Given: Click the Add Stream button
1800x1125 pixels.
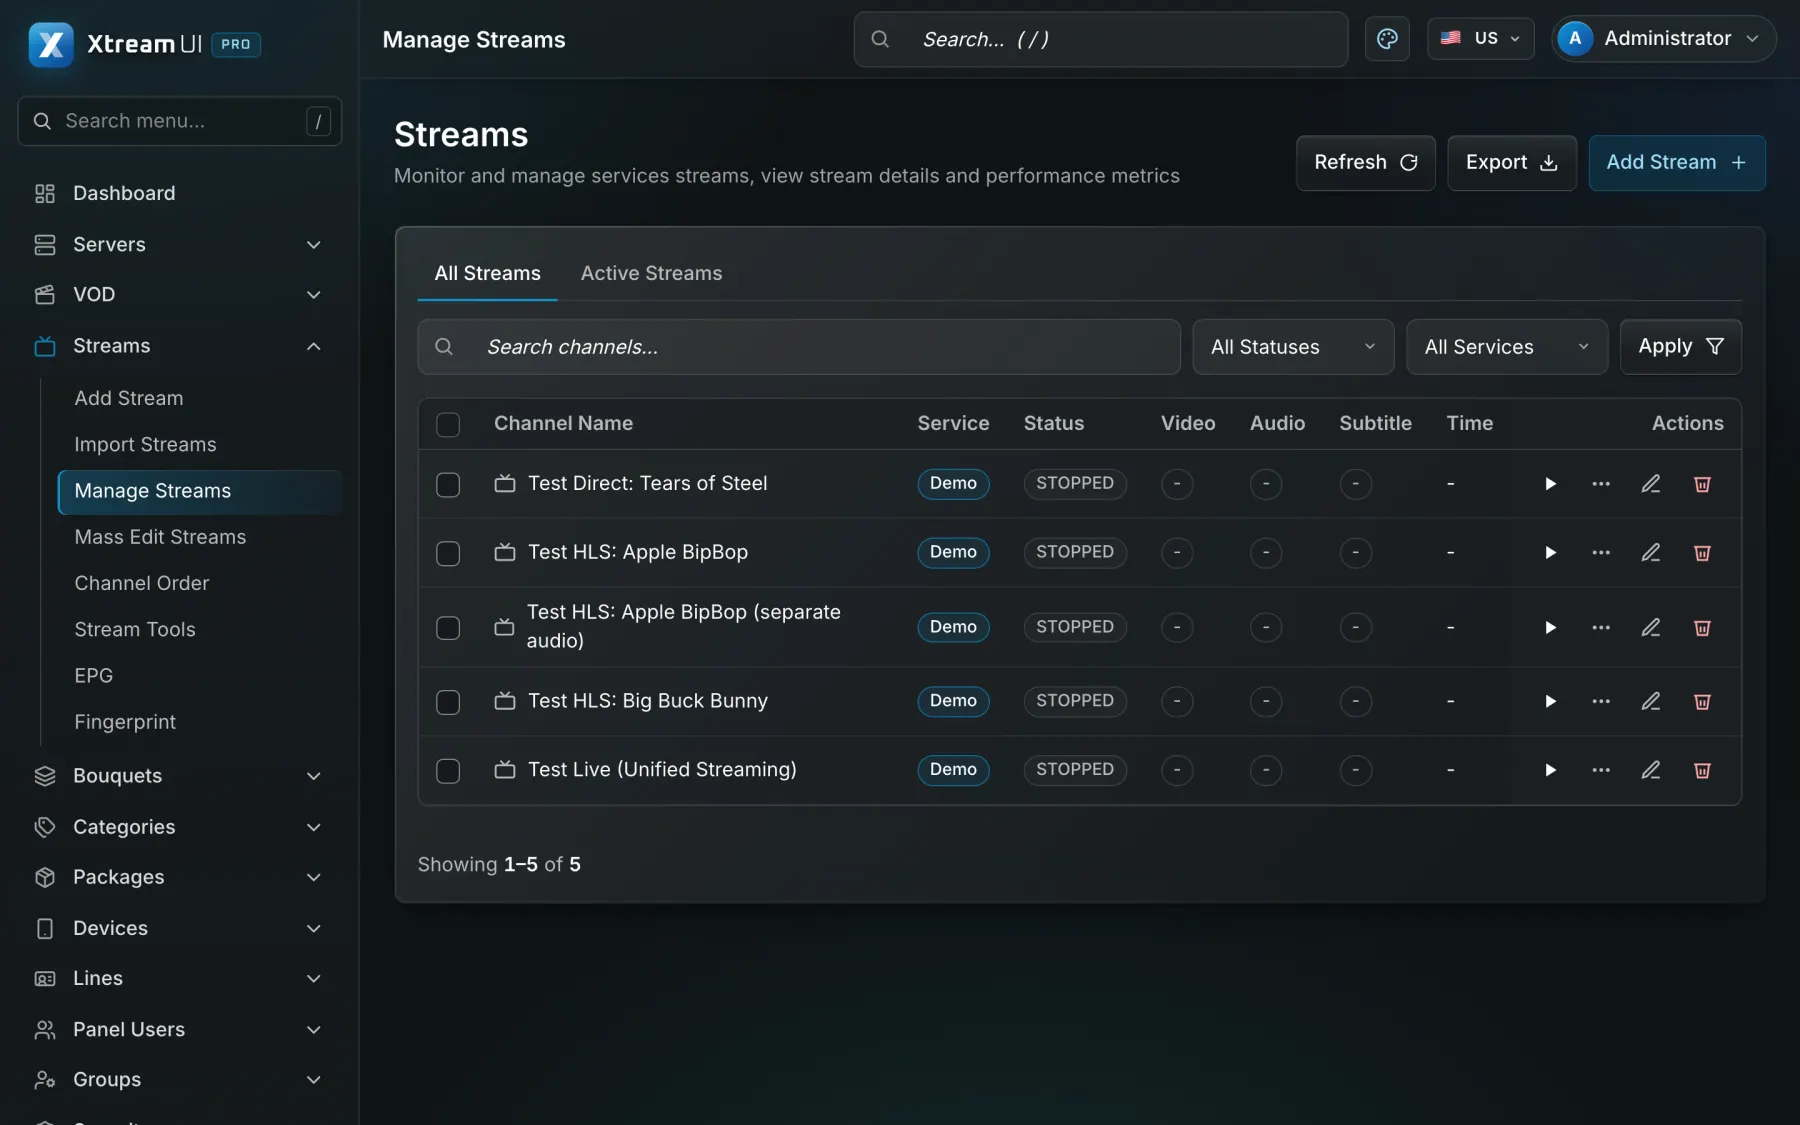Looking at the screenshot, I should coord(1677,163).
